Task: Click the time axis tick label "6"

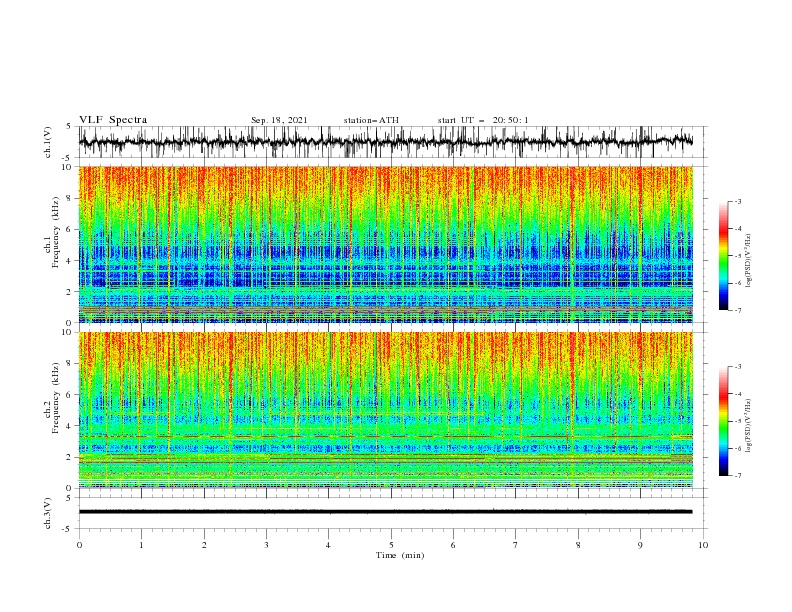Action: point(453,545)
